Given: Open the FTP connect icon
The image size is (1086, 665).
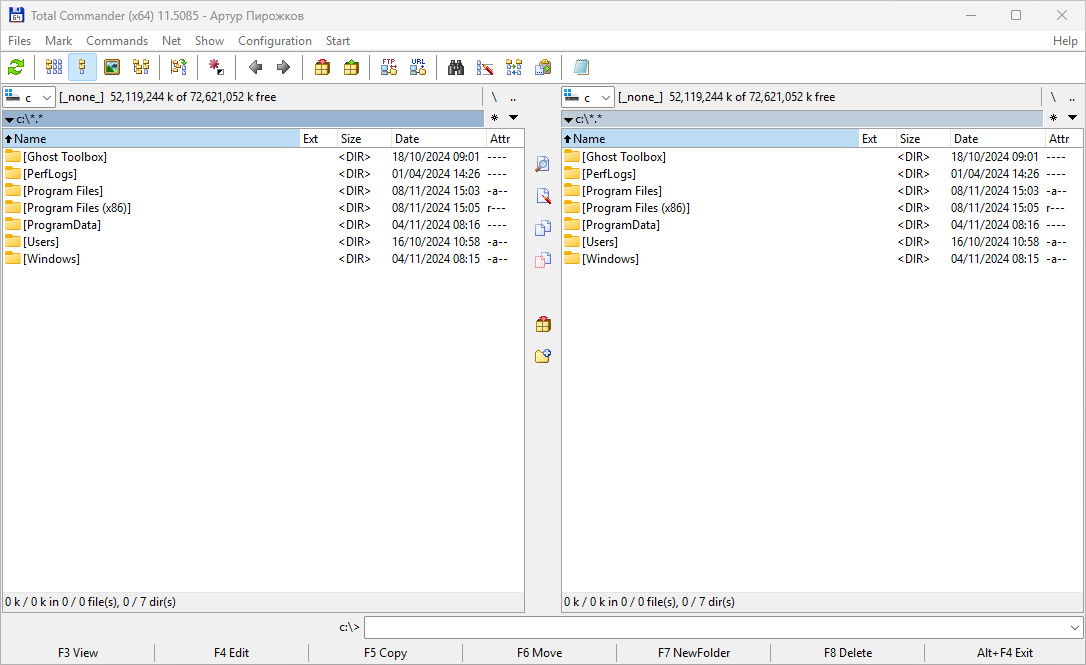Looking at the screenshot, I should pyautogui.click(x=389, y=67).
